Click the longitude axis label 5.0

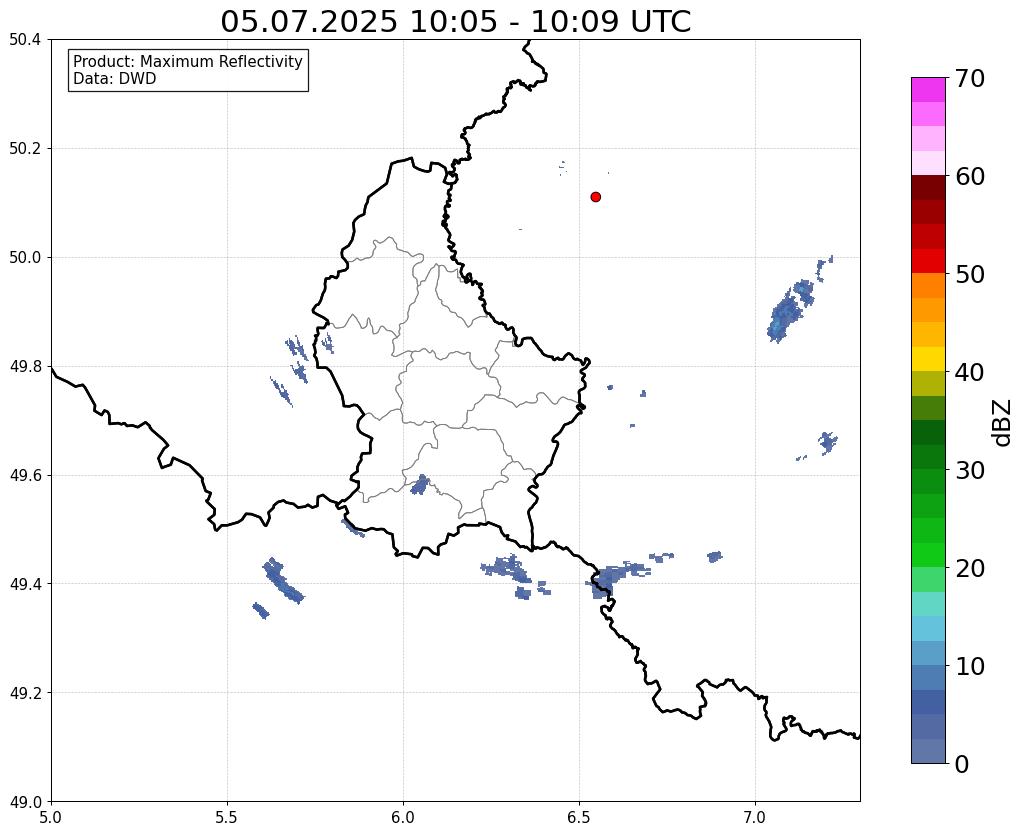tap(51, 818)
